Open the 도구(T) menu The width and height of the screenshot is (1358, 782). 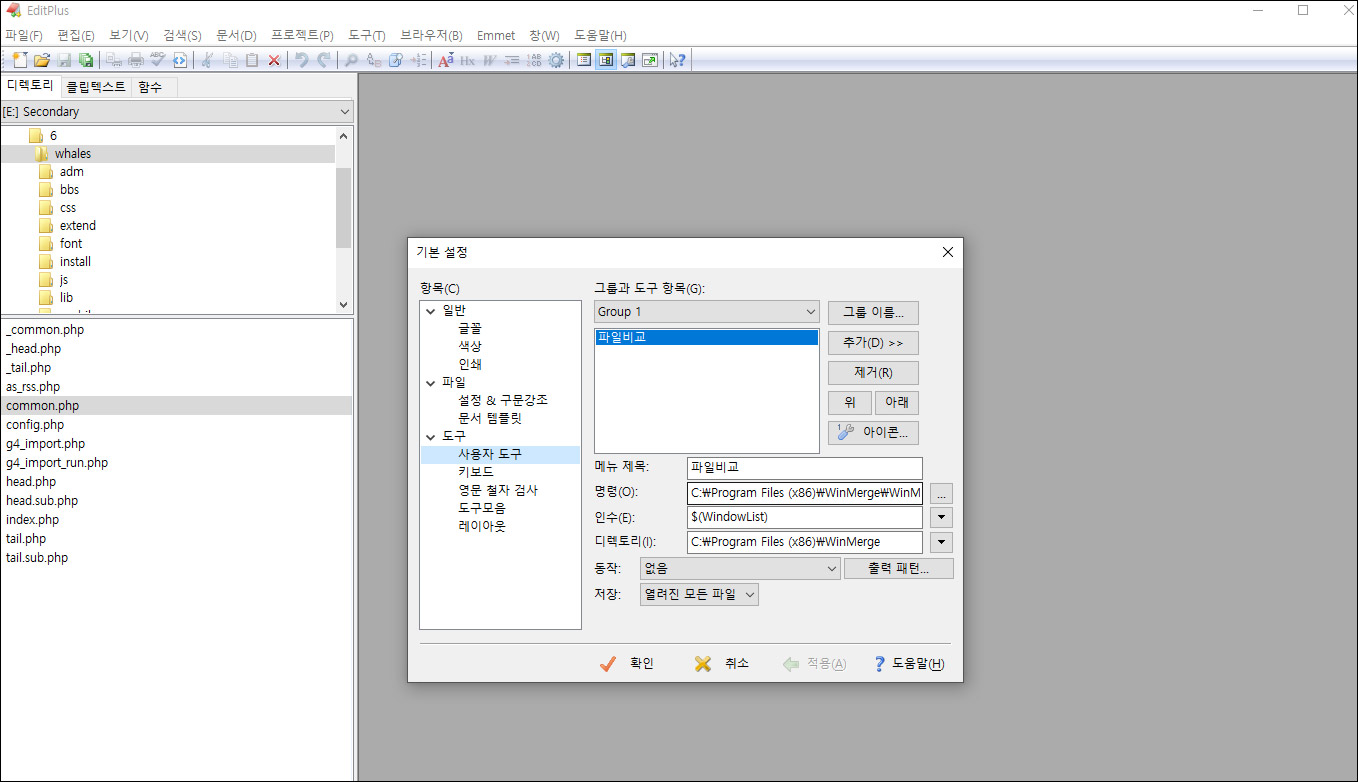(366, 35)
